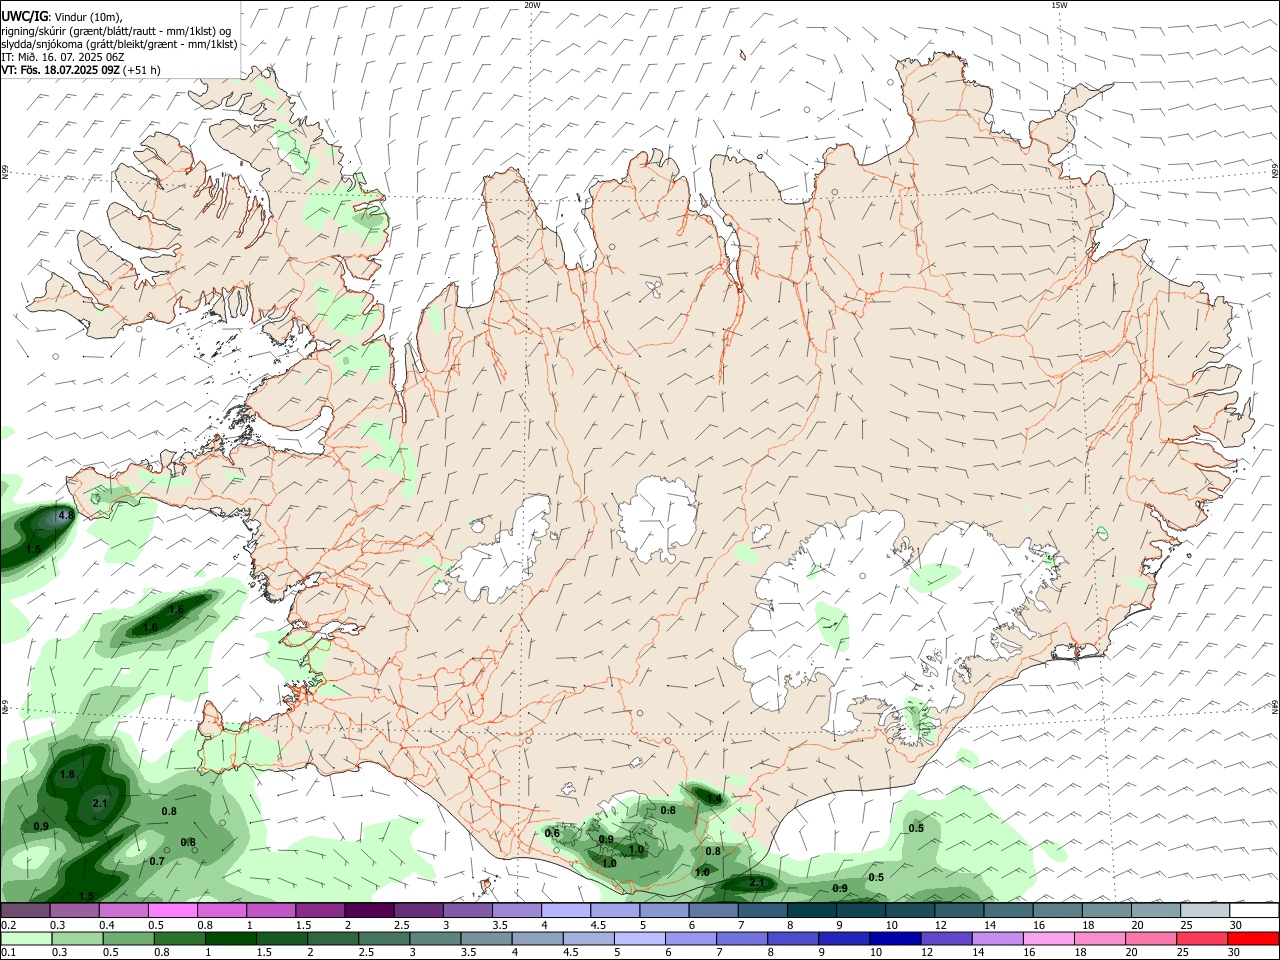Select the light pink lower-legend swatch labeled 16
This screenshot has height=960, width=1280.
click(x=1048, y=938)
